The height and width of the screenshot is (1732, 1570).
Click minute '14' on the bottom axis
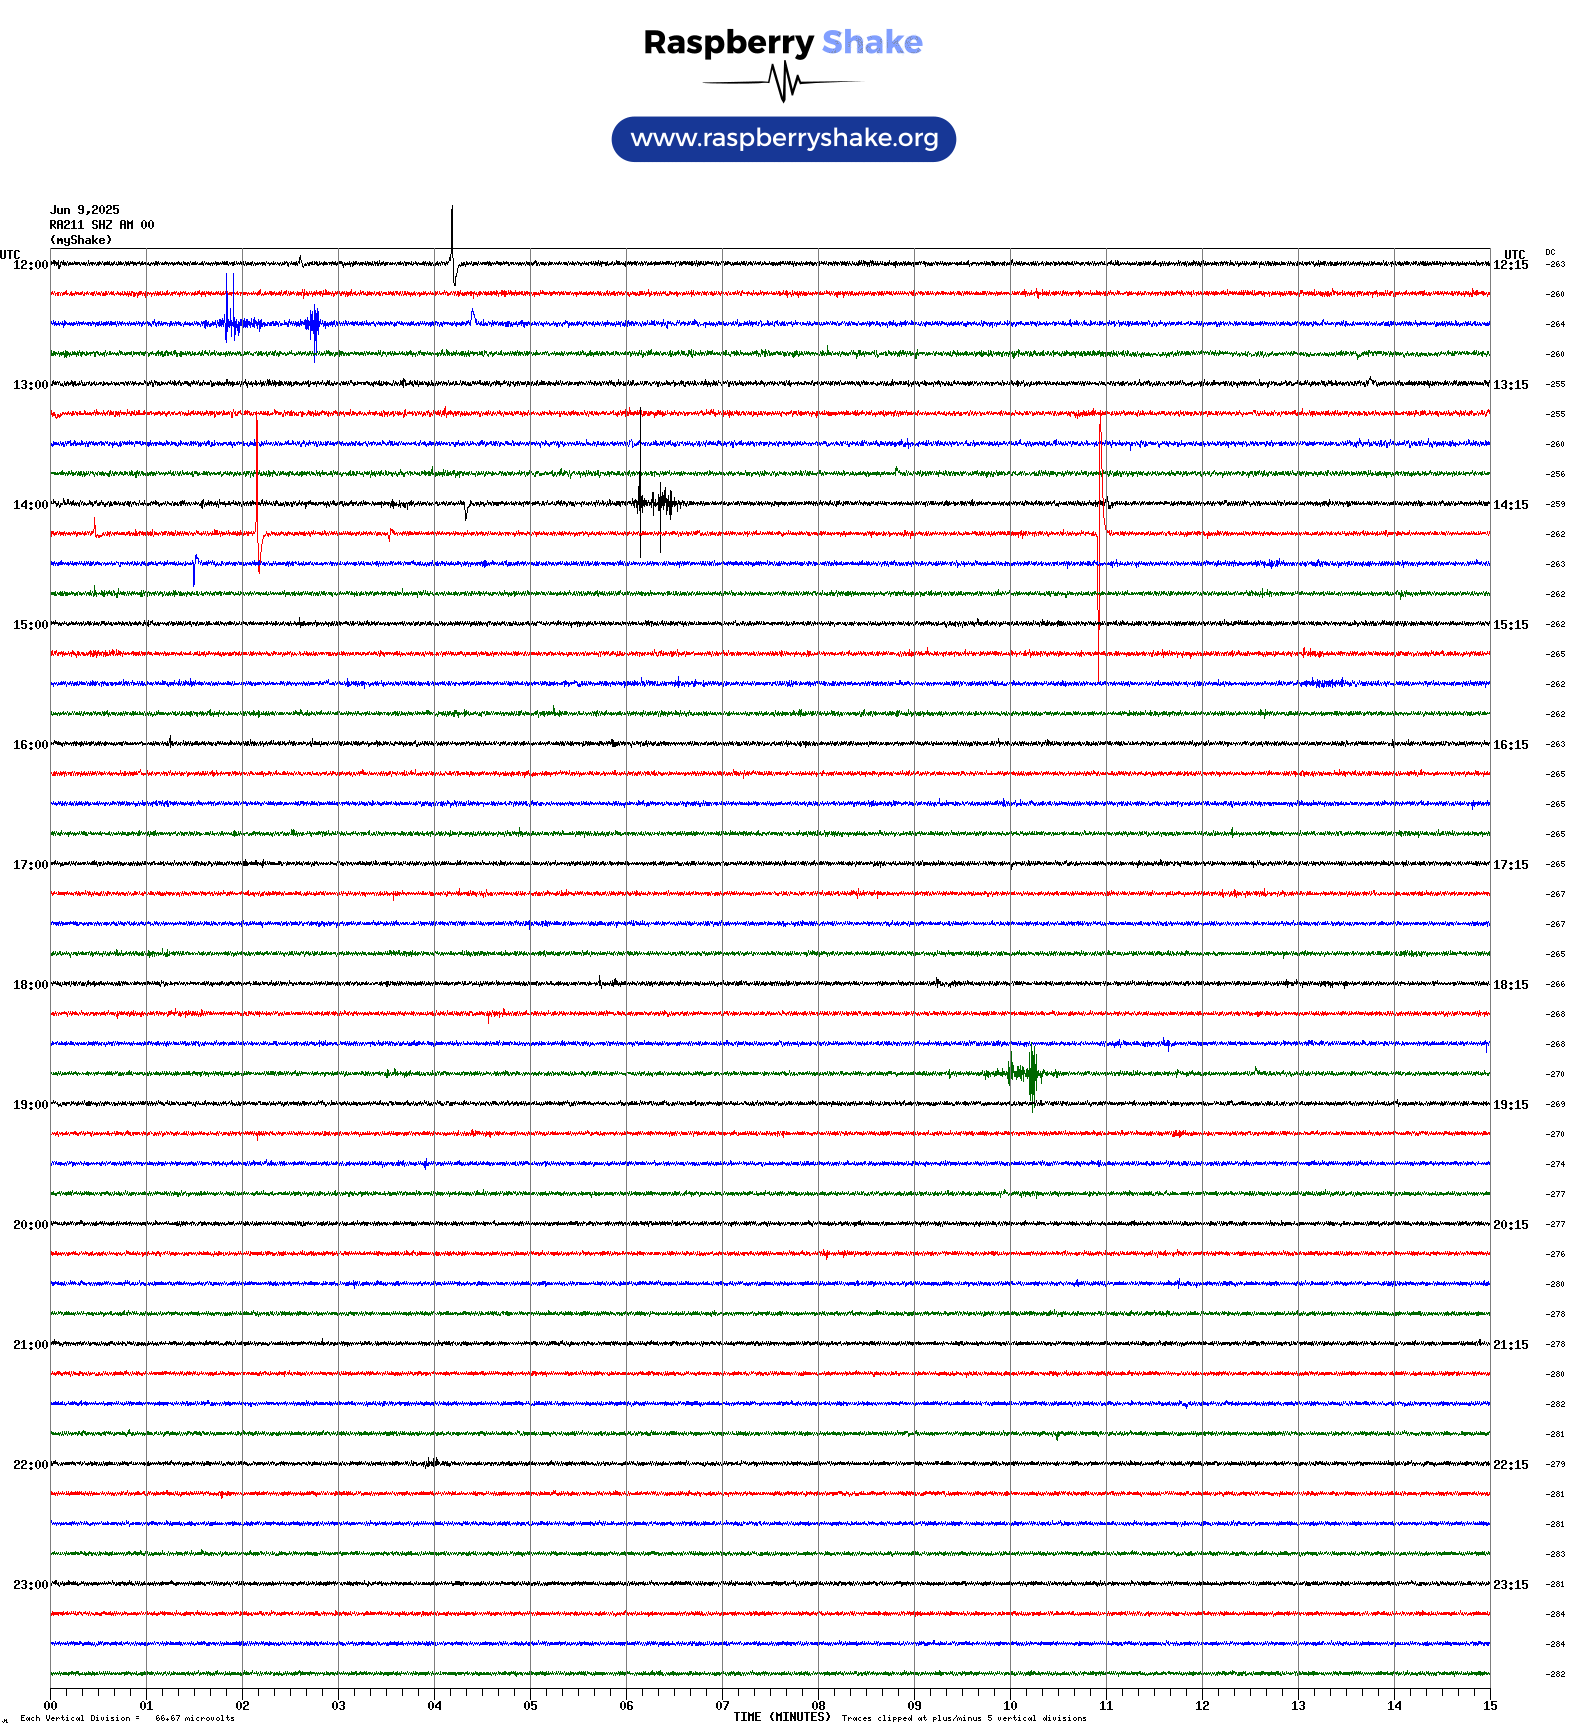[1394, 1706]
